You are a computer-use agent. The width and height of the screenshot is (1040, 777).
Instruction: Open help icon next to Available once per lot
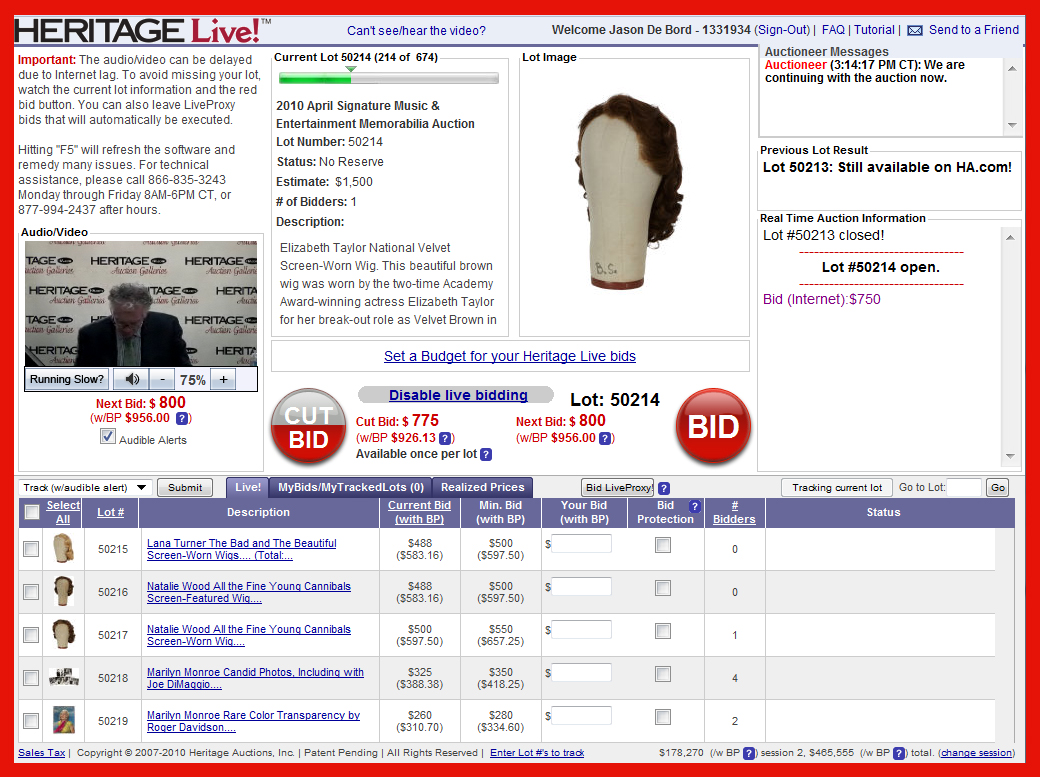click(486, 455)
